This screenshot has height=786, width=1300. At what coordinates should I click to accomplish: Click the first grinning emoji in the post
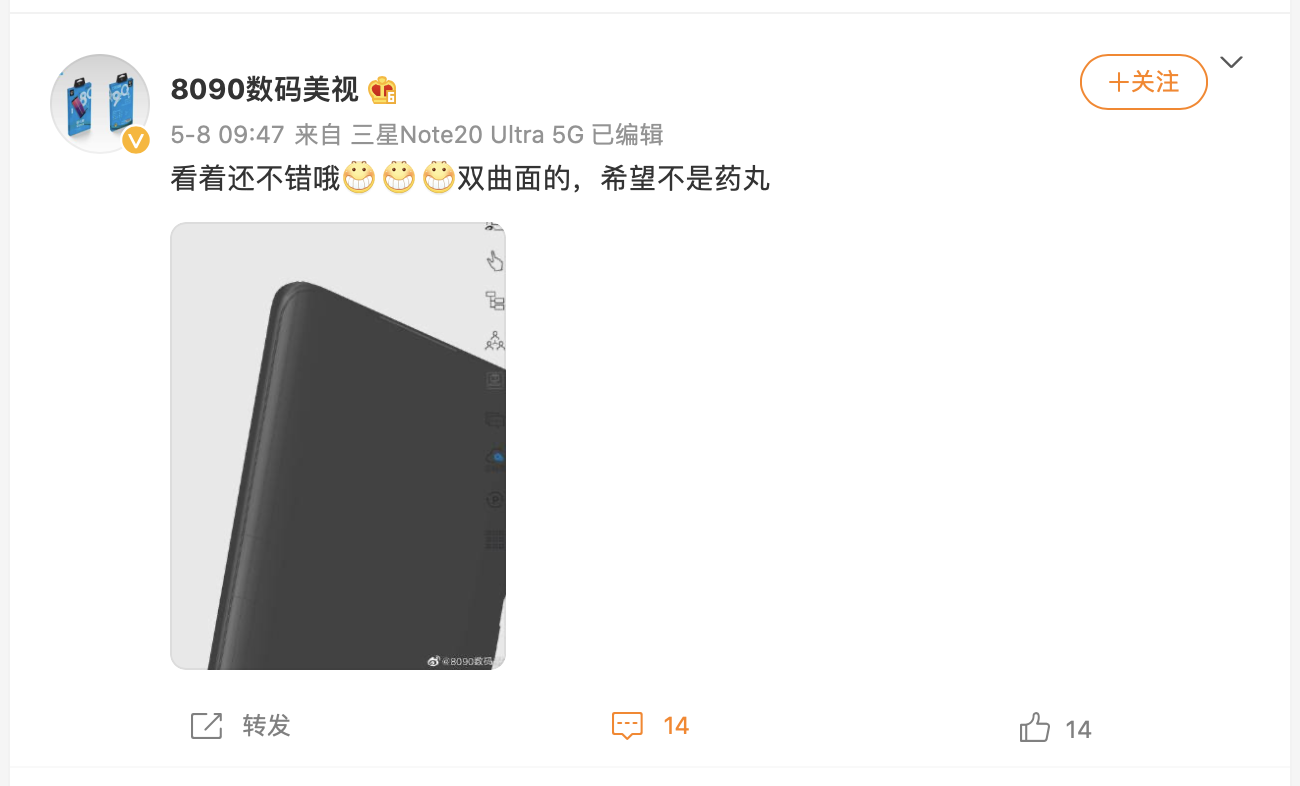click(359, 179)
